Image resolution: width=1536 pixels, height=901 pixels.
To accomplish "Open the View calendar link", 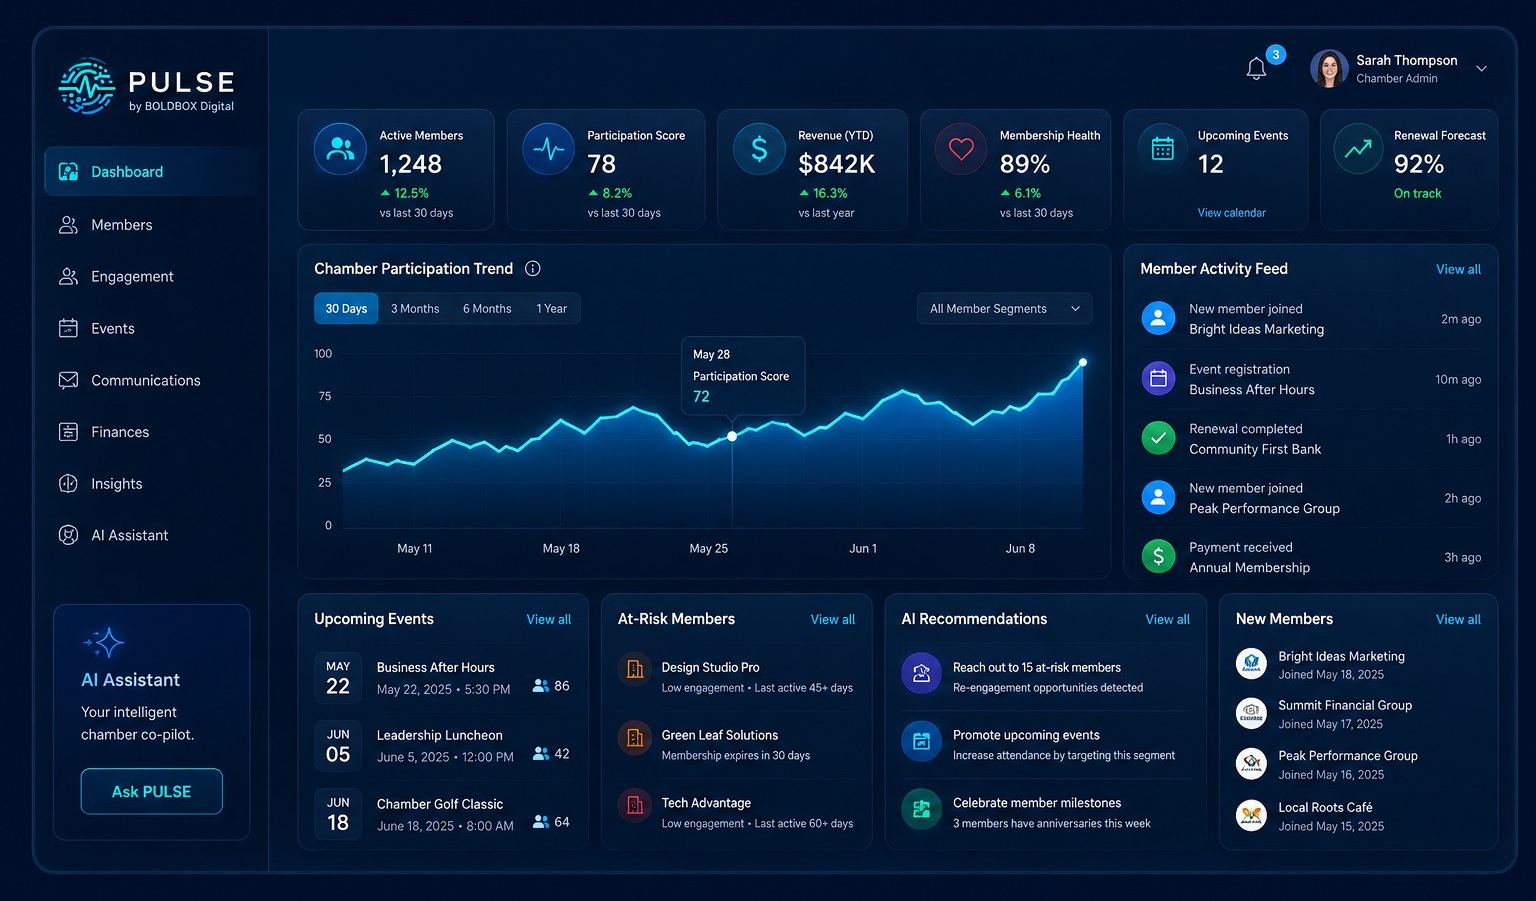I will [1231, 213].
